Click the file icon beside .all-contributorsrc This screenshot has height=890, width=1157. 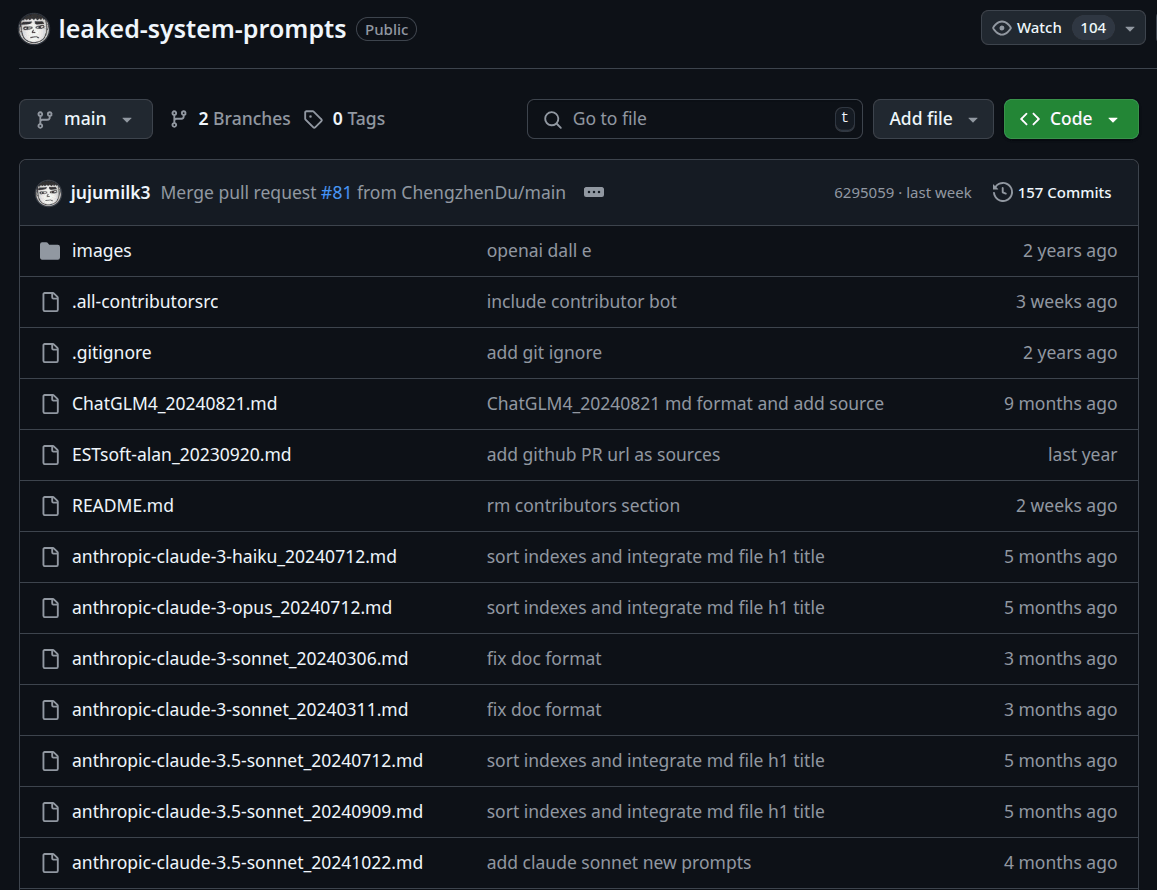coord(50,302)
